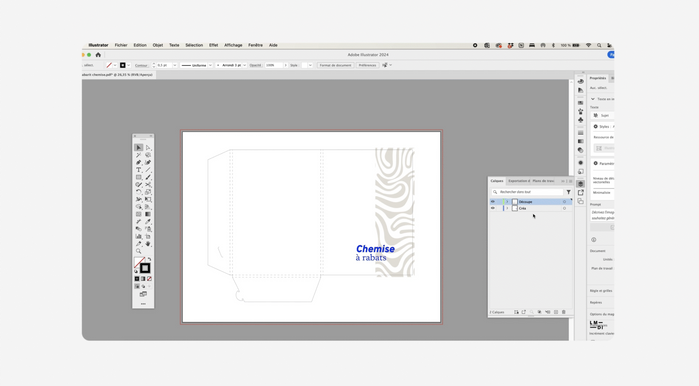
Task: Switch to Plans de travail tab
Action: click(x=543, y=181)
